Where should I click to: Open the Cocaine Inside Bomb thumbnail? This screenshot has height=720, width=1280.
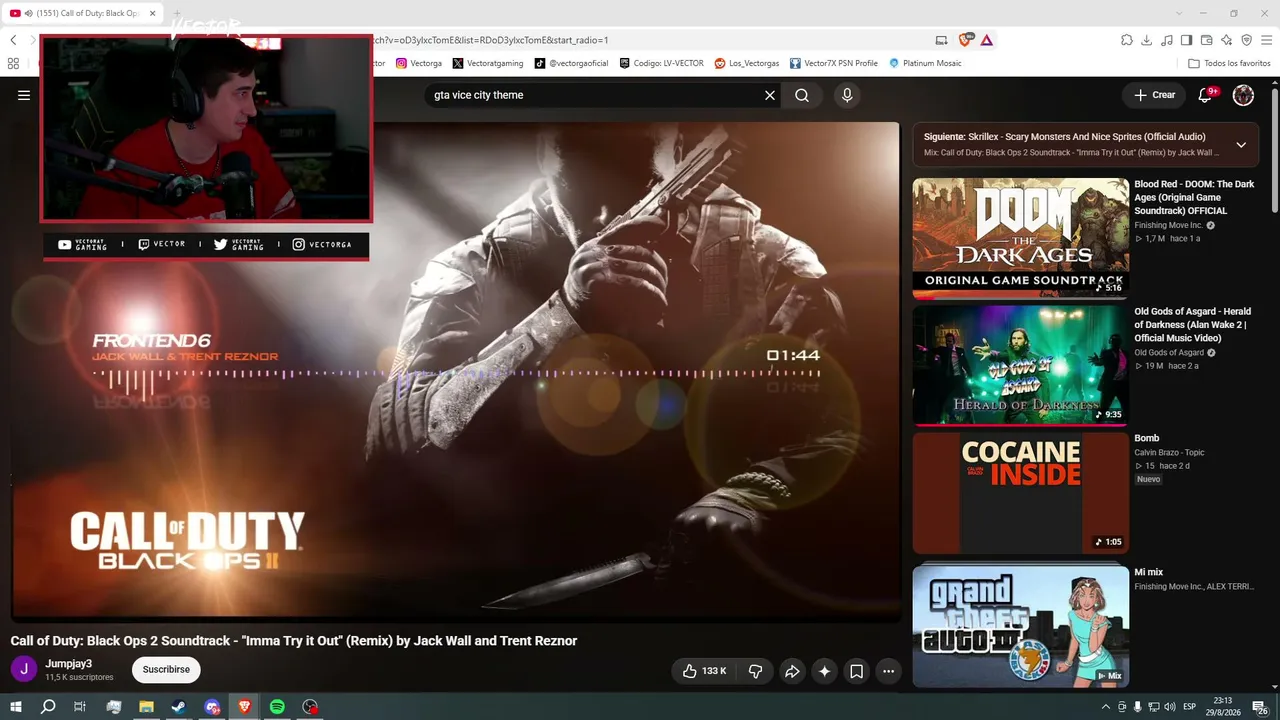point(1021,493)
